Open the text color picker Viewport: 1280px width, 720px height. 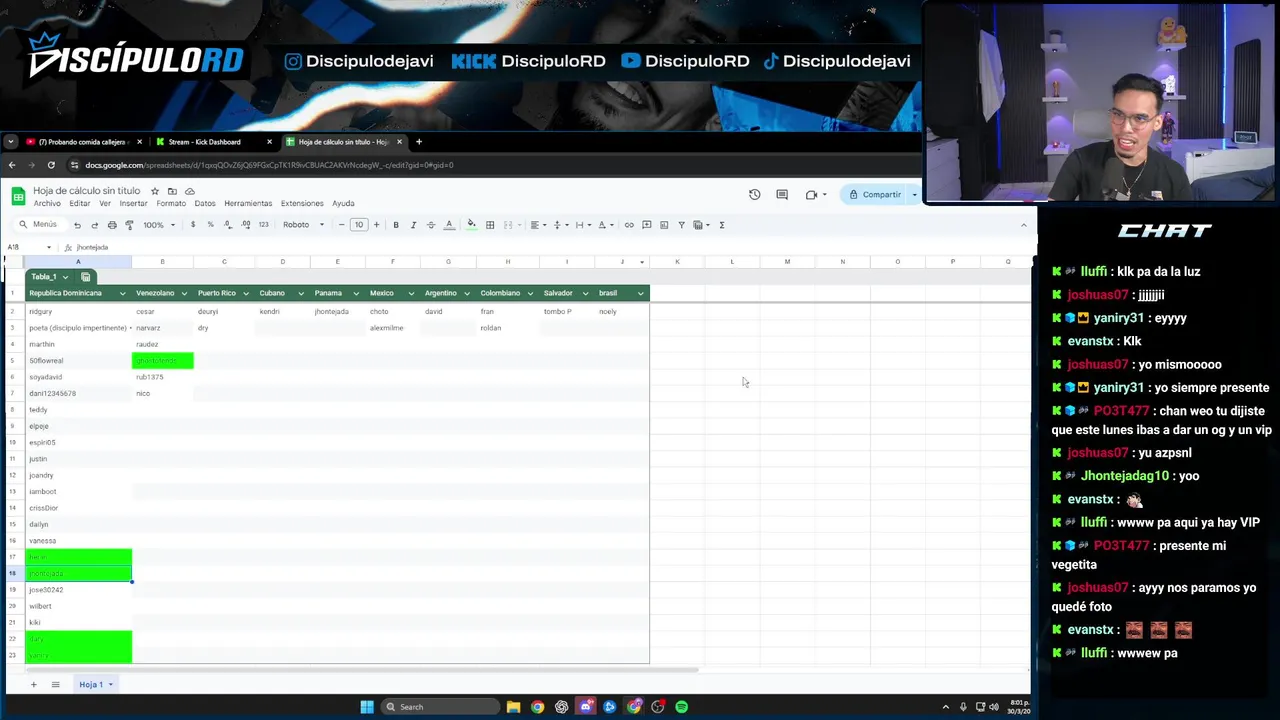(x=449, y=225)
